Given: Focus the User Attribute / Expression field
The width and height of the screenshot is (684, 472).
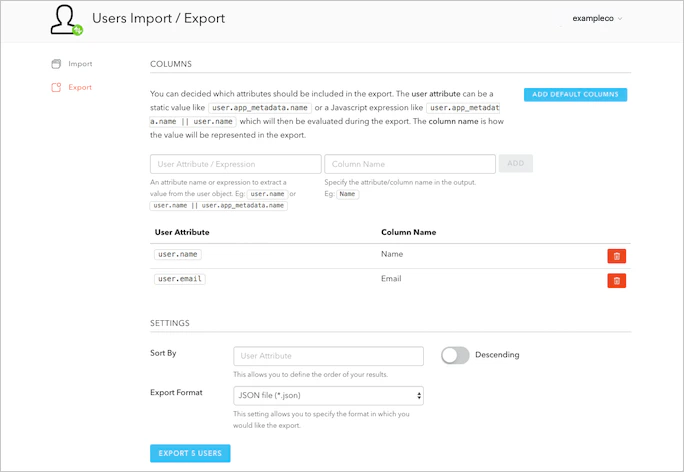Looking at the screenshot, I should click(x=236, y=164).
